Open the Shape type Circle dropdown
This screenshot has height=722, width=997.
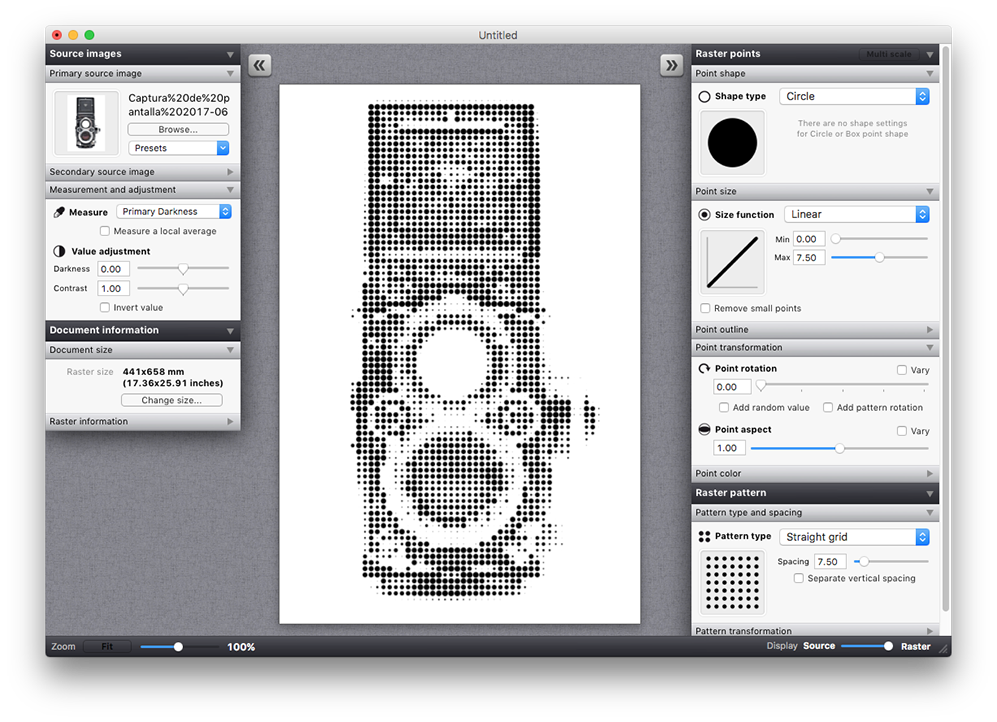[x=854, y=97]
